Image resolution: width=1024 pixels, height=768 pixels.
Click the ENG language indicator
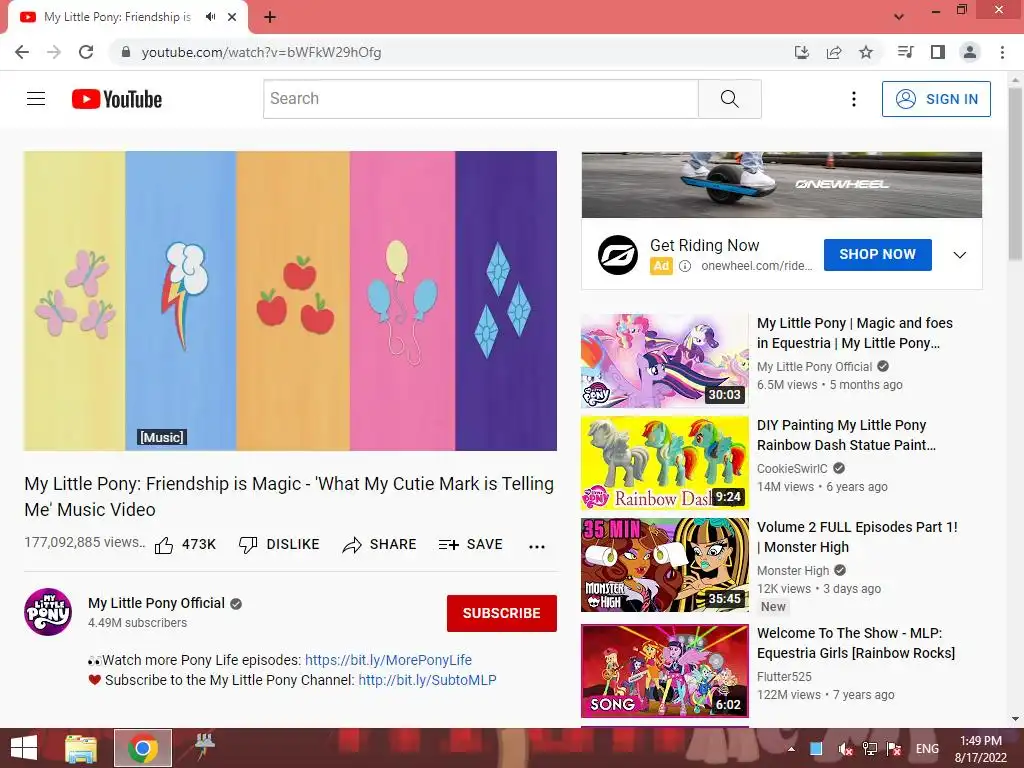coord(927,748)
